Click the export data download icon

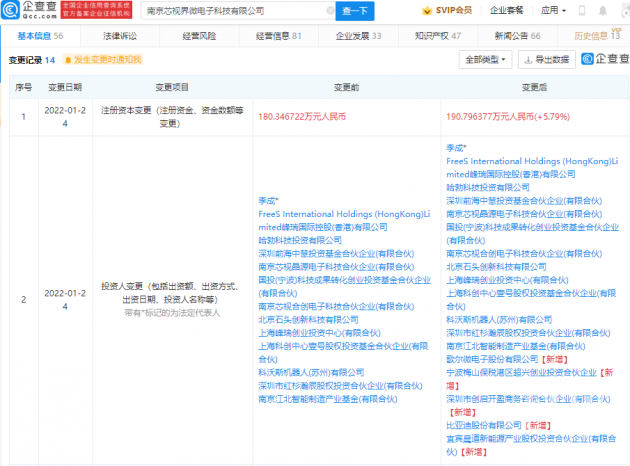click(526, 60)
